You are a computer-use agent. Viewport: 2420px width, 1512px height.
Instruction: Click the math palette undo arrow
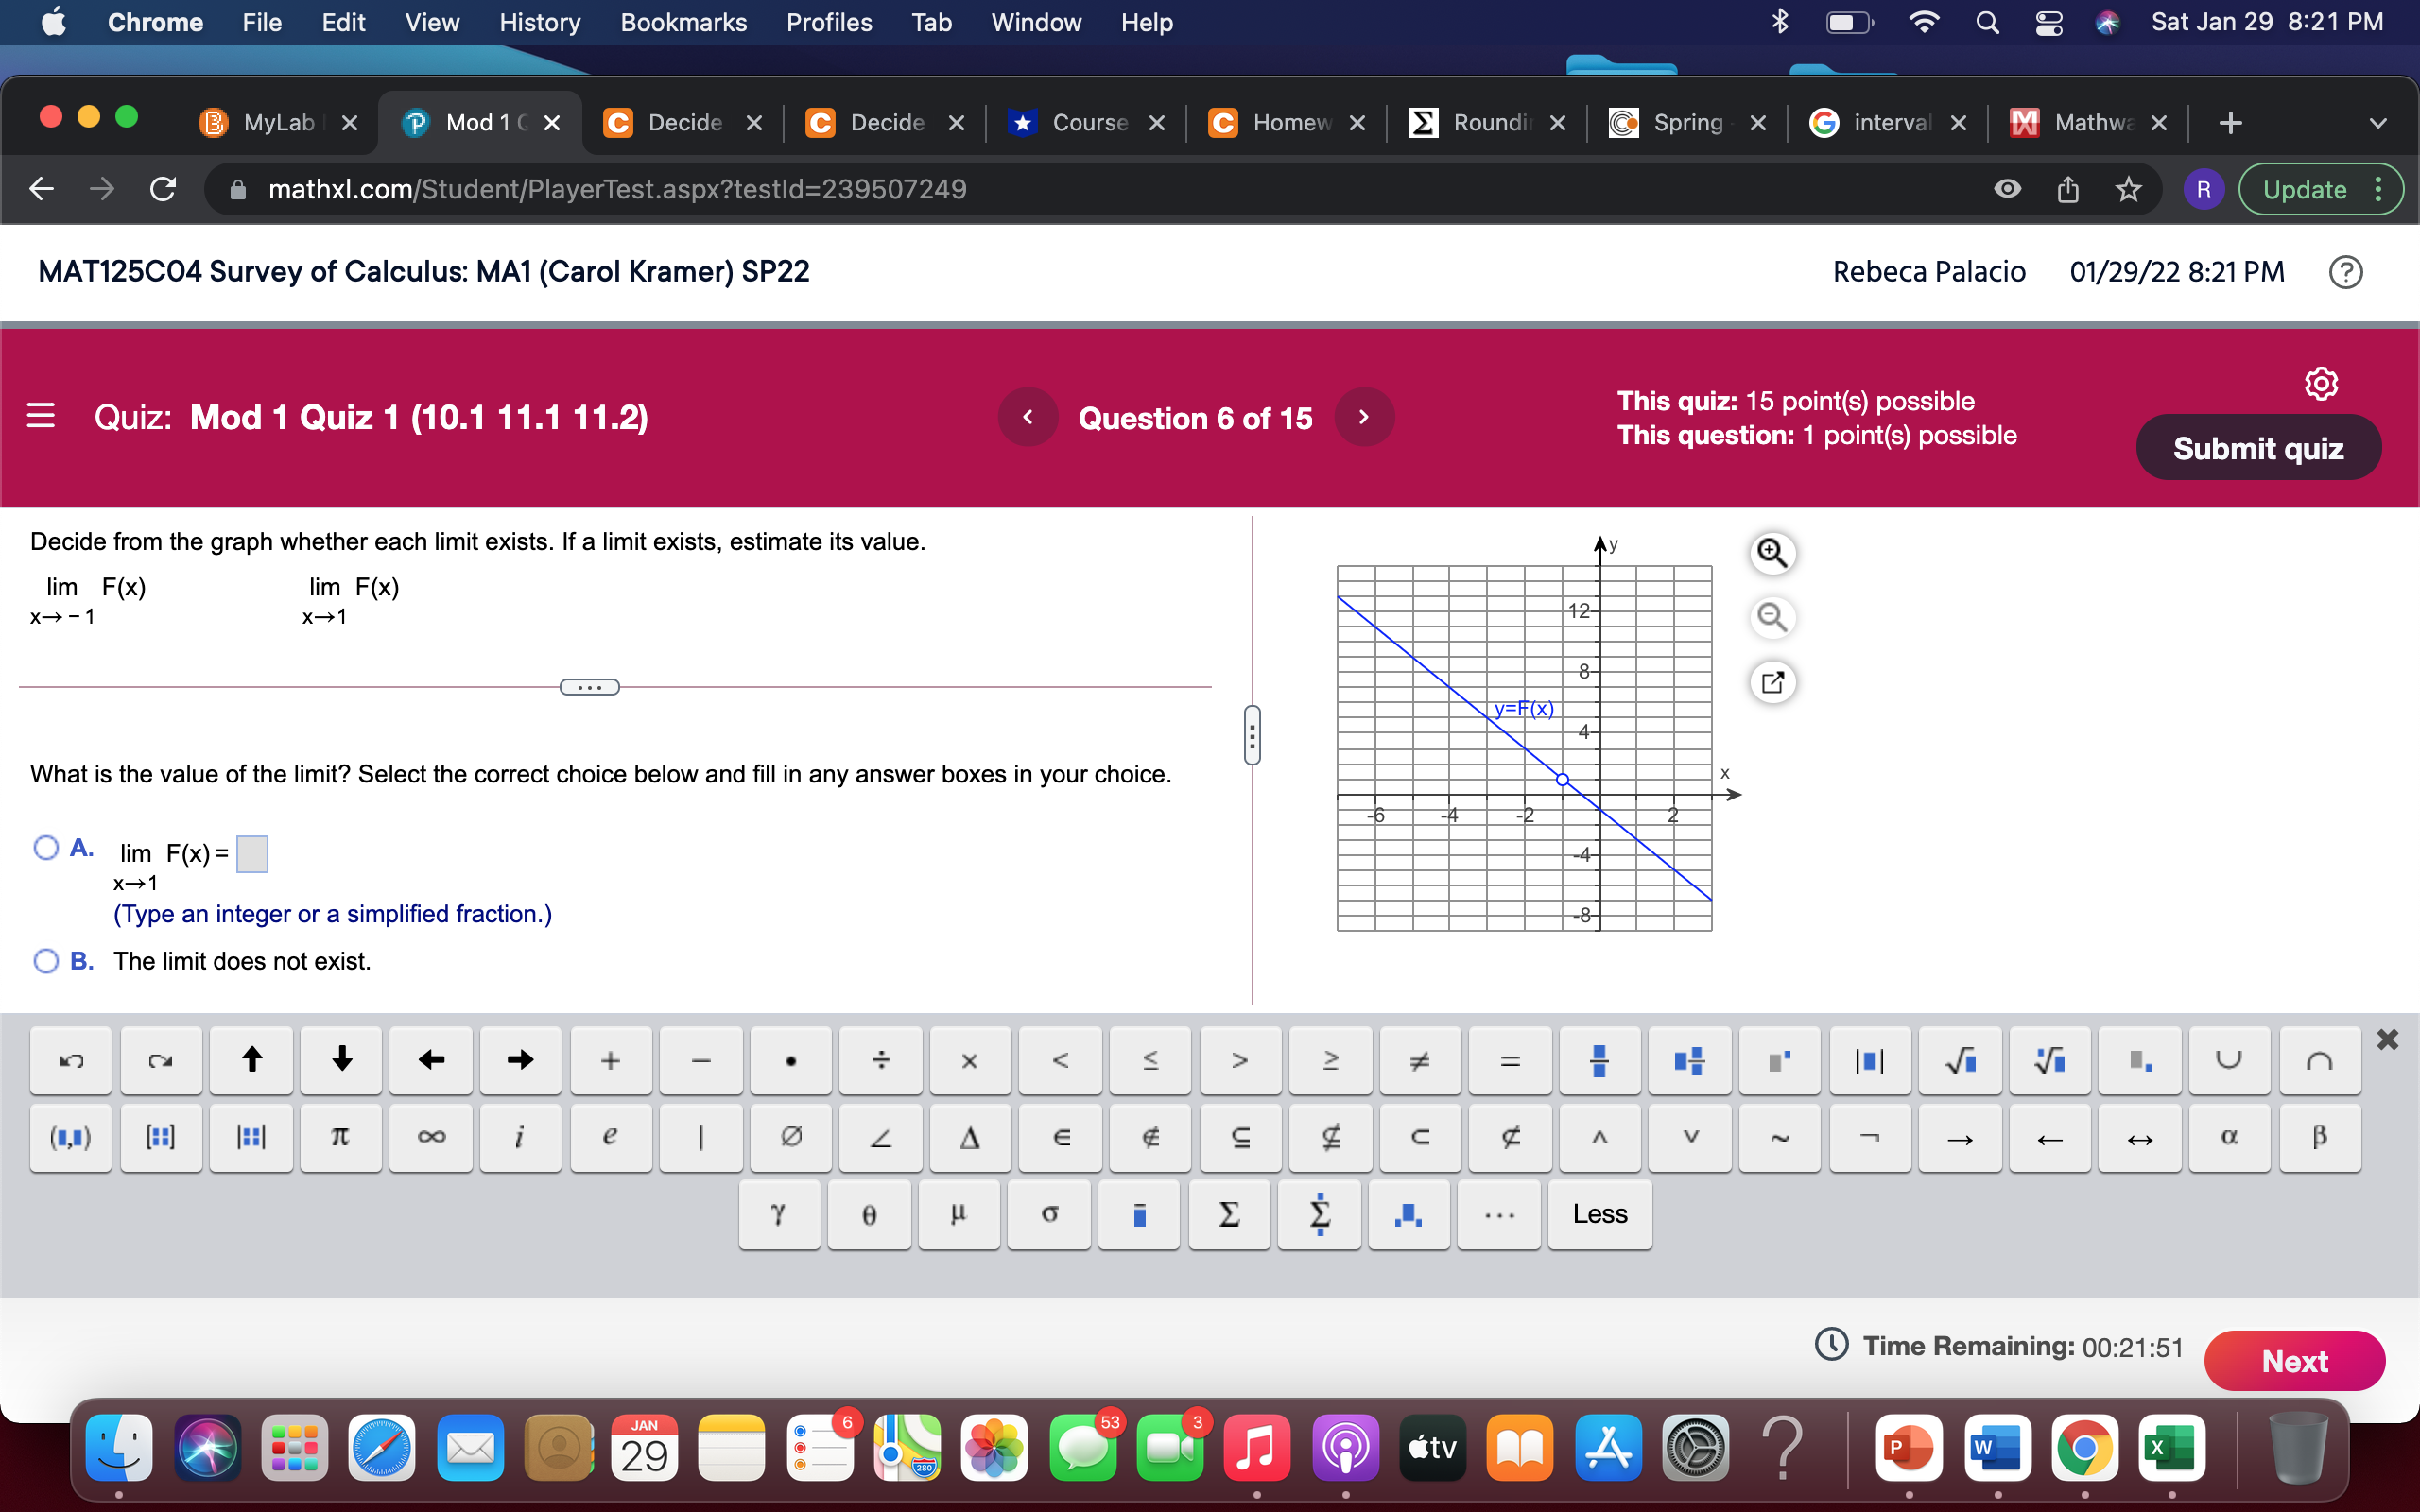tap(71, 1060)
